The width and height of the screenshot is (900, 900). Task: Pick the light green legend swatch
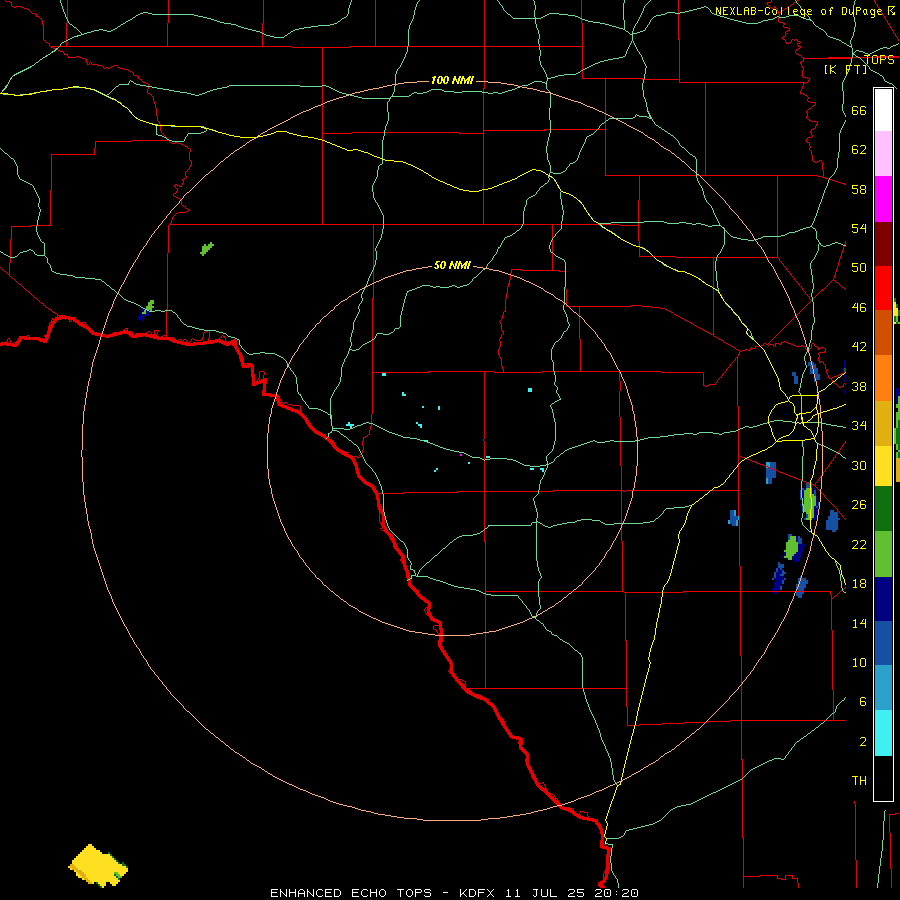click(x=883, y=554)
